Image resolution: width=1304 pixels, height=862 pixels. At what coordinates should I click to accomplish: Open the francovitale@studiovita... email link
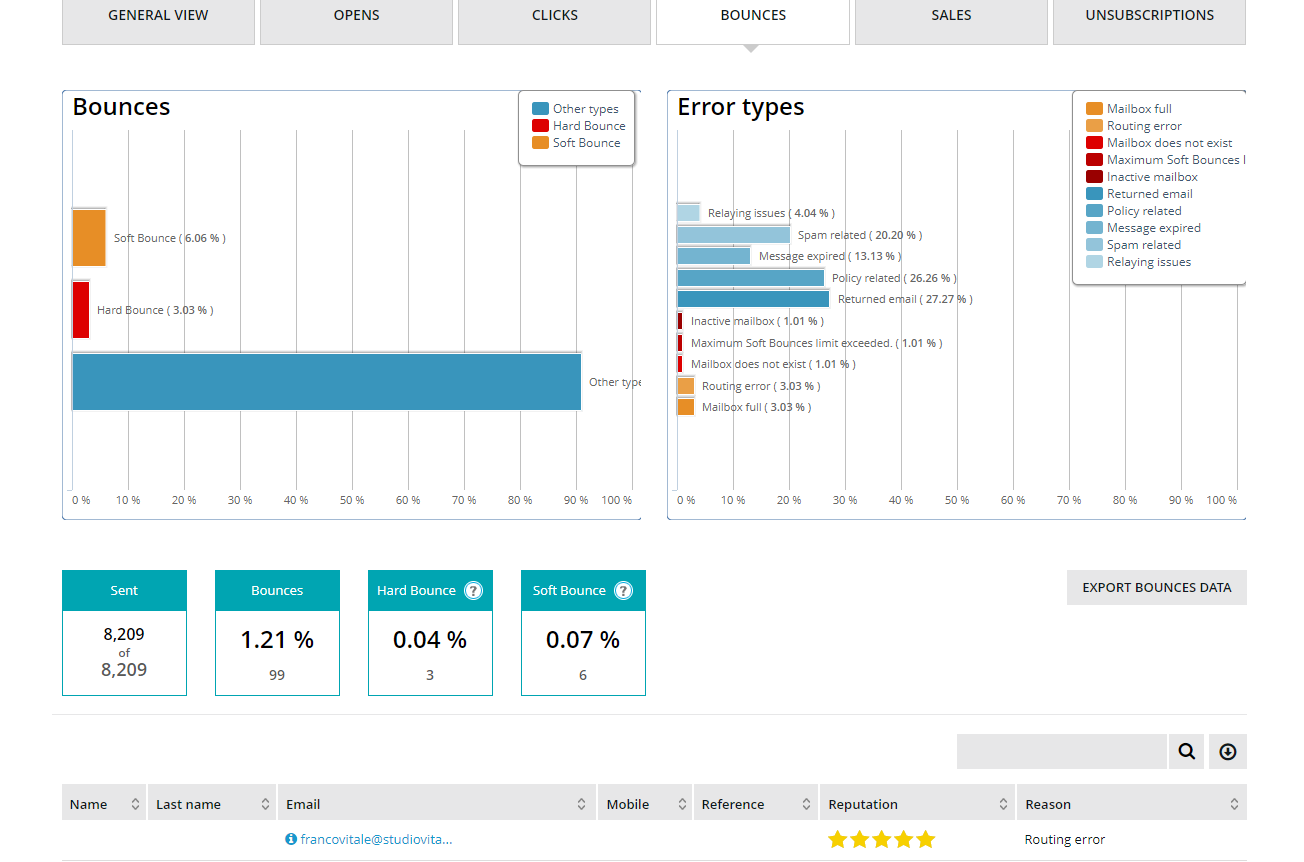click(x=376, y=840)
